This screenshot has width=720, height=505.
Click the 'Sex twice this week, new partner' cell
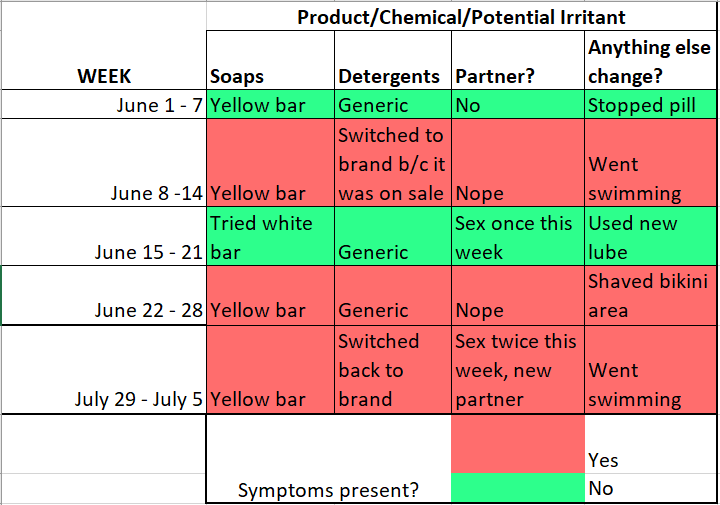click(x=518, y=370)
